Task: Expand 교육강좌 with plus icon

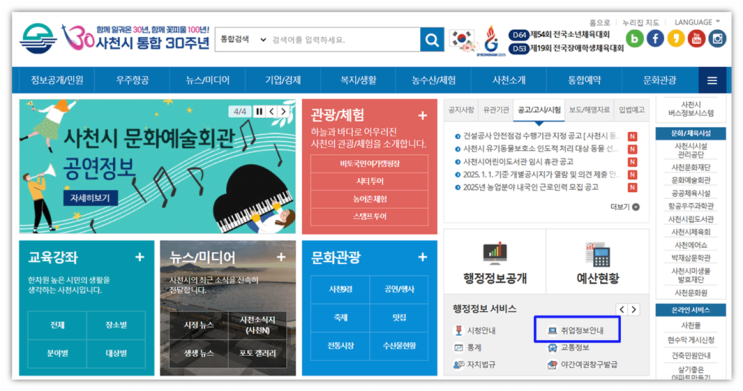Action: point(140,257)
